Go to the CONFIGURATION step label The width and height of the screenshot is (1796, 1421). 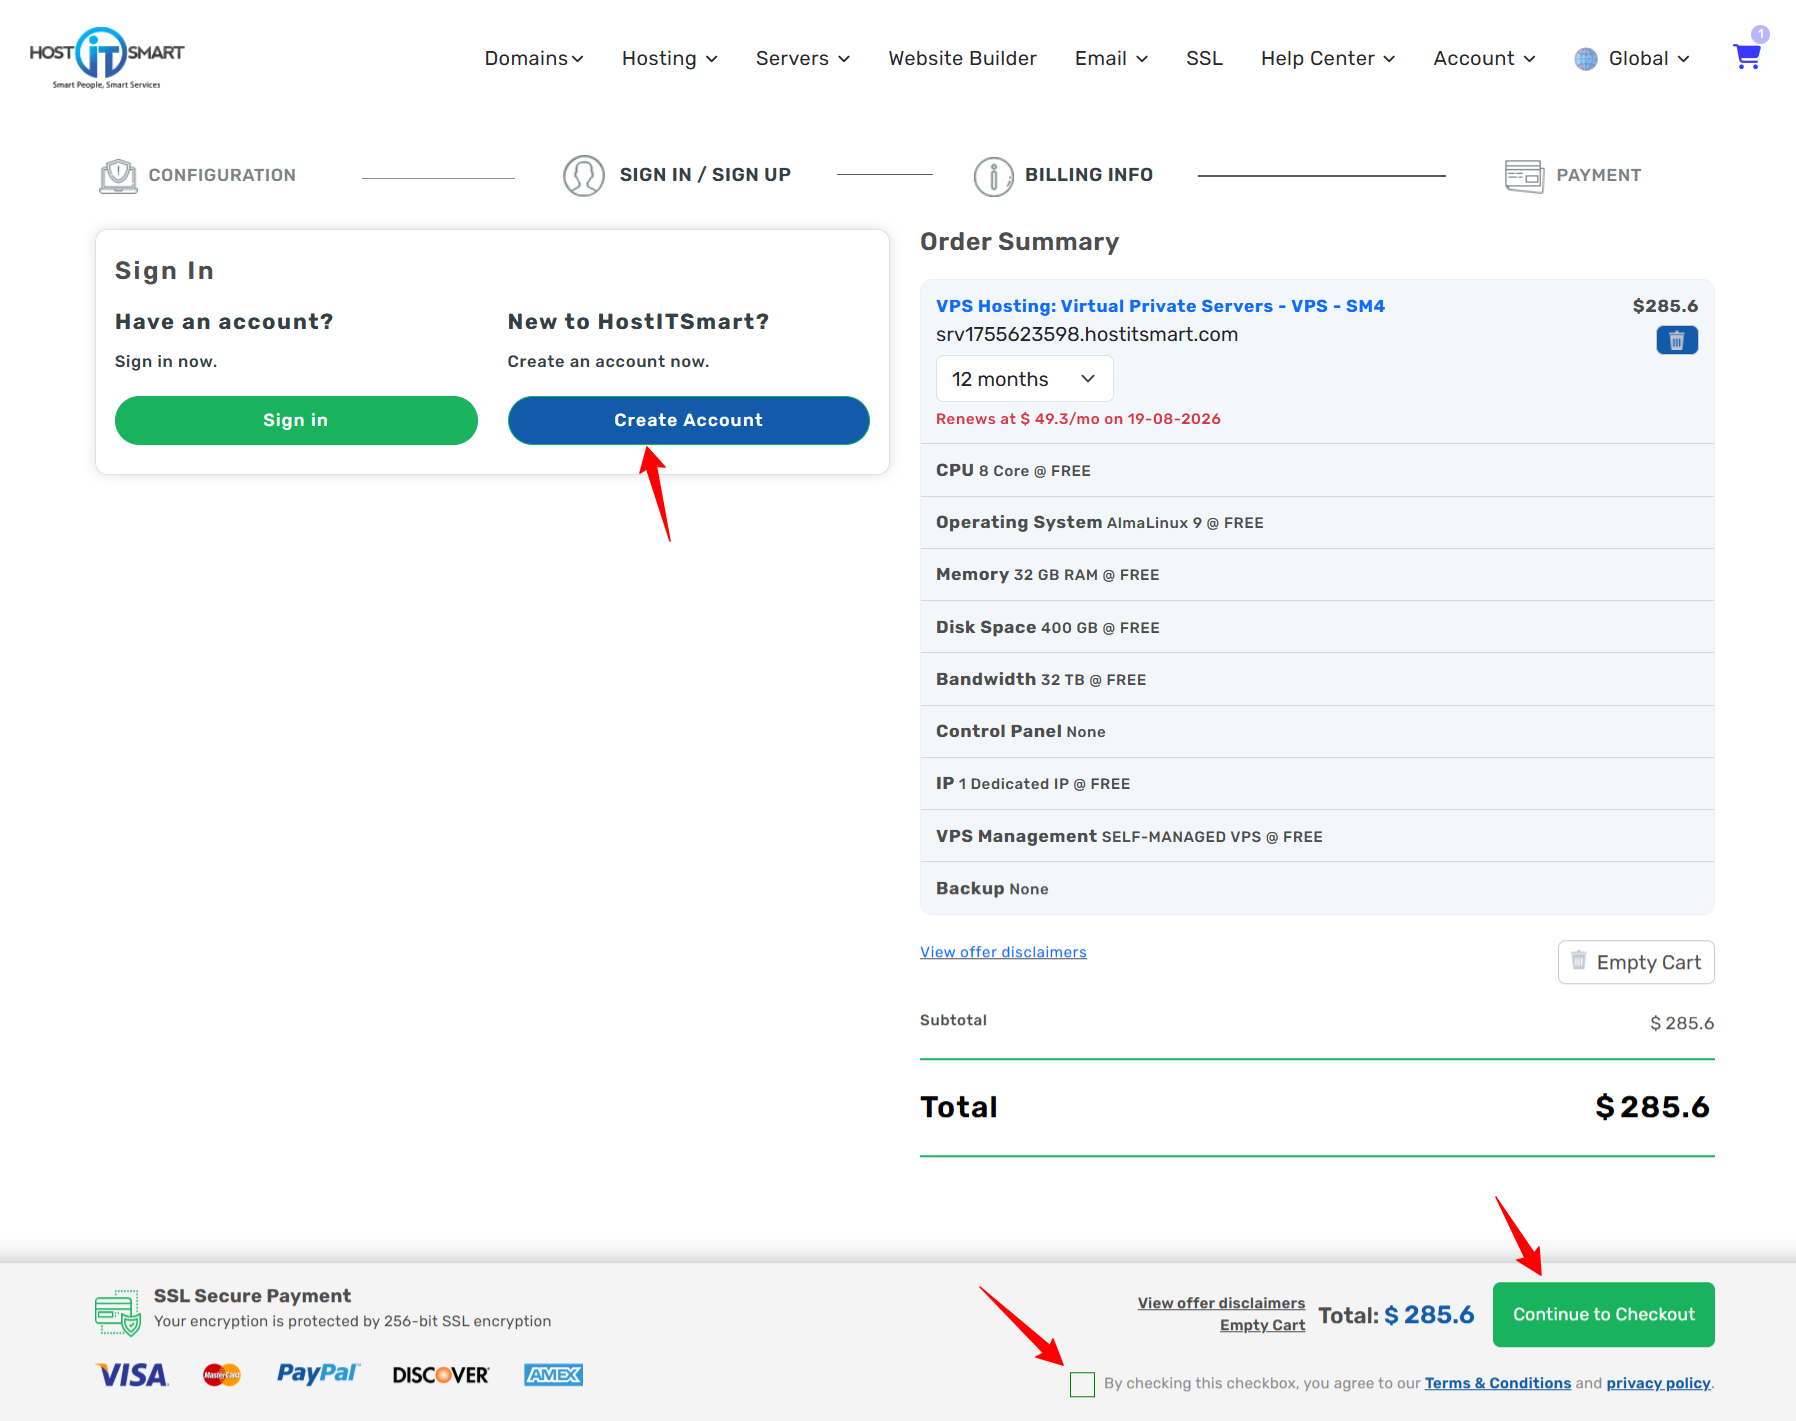point(222,176)
